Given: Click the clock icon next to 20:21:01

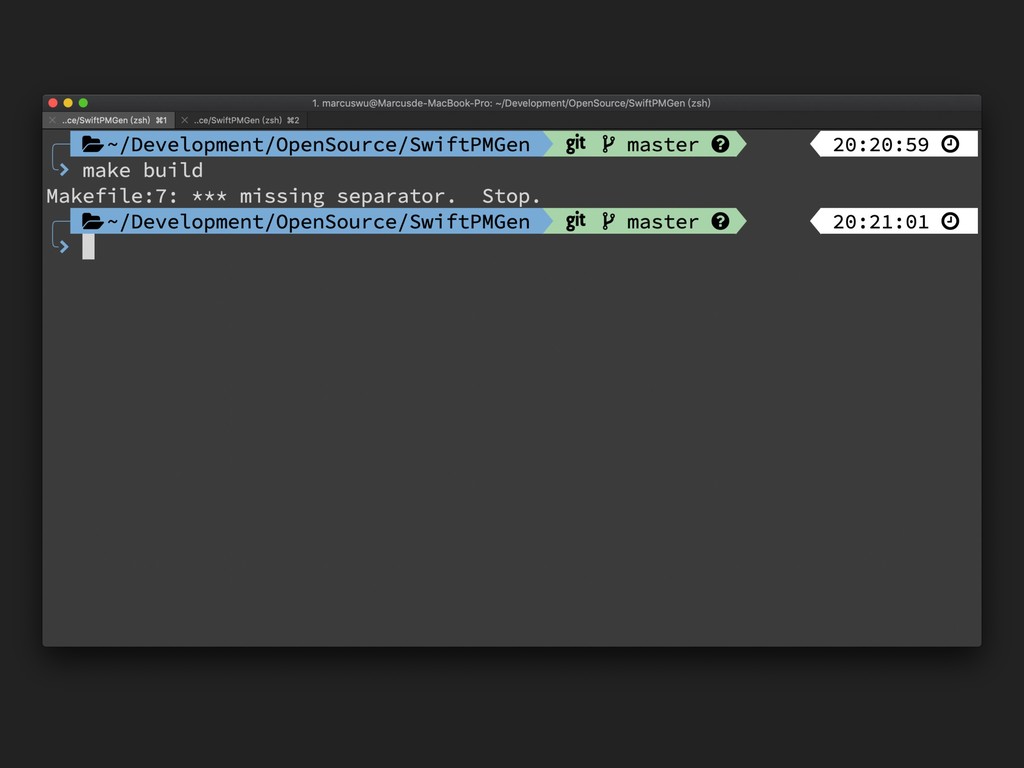Looking at the screenshot, I should point(950,221).
